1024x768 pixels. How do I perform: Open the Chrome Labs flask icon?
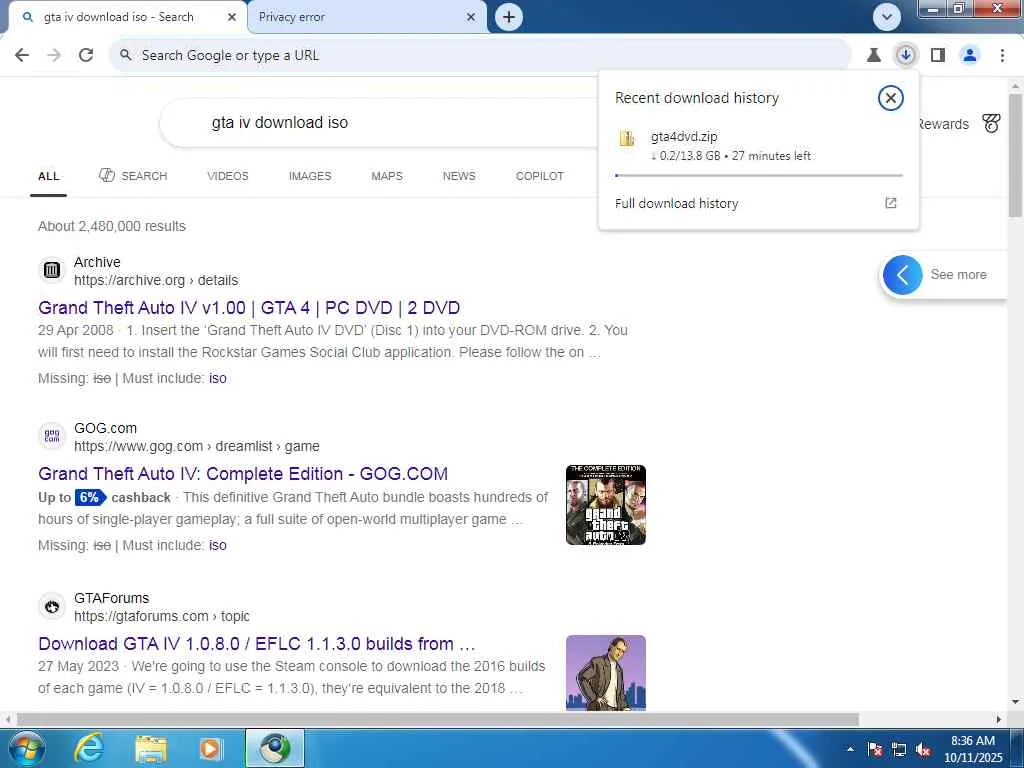(x=873, y=55)
